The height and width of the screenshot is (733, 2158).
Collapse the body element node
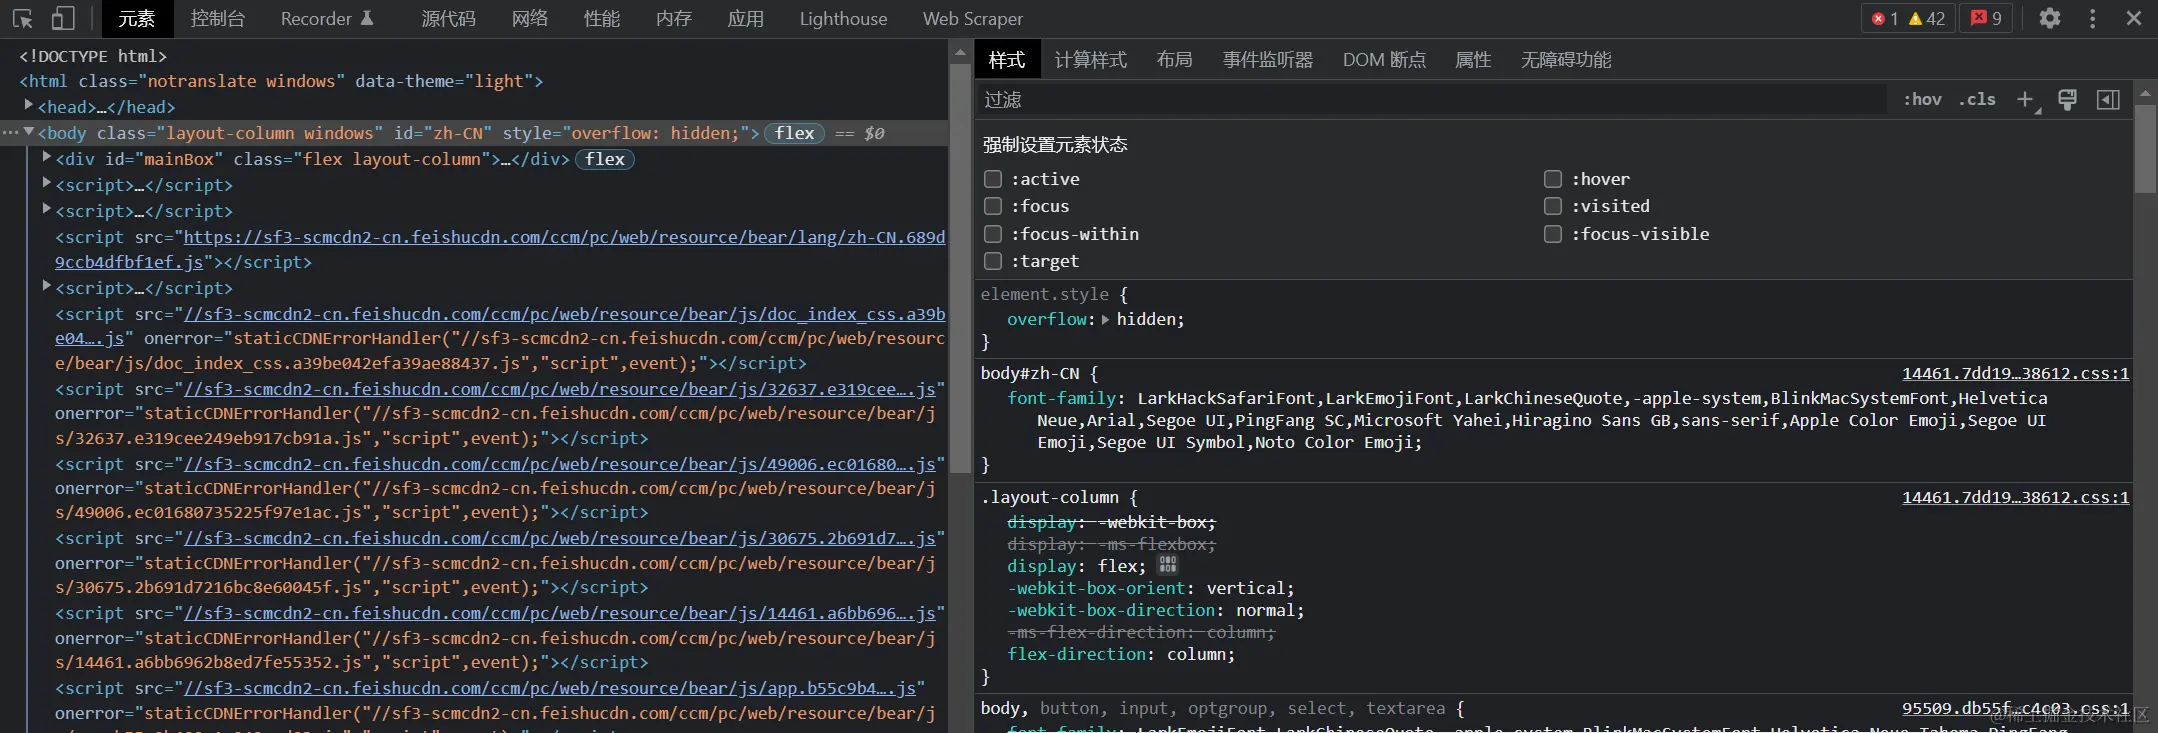(29, 132)
